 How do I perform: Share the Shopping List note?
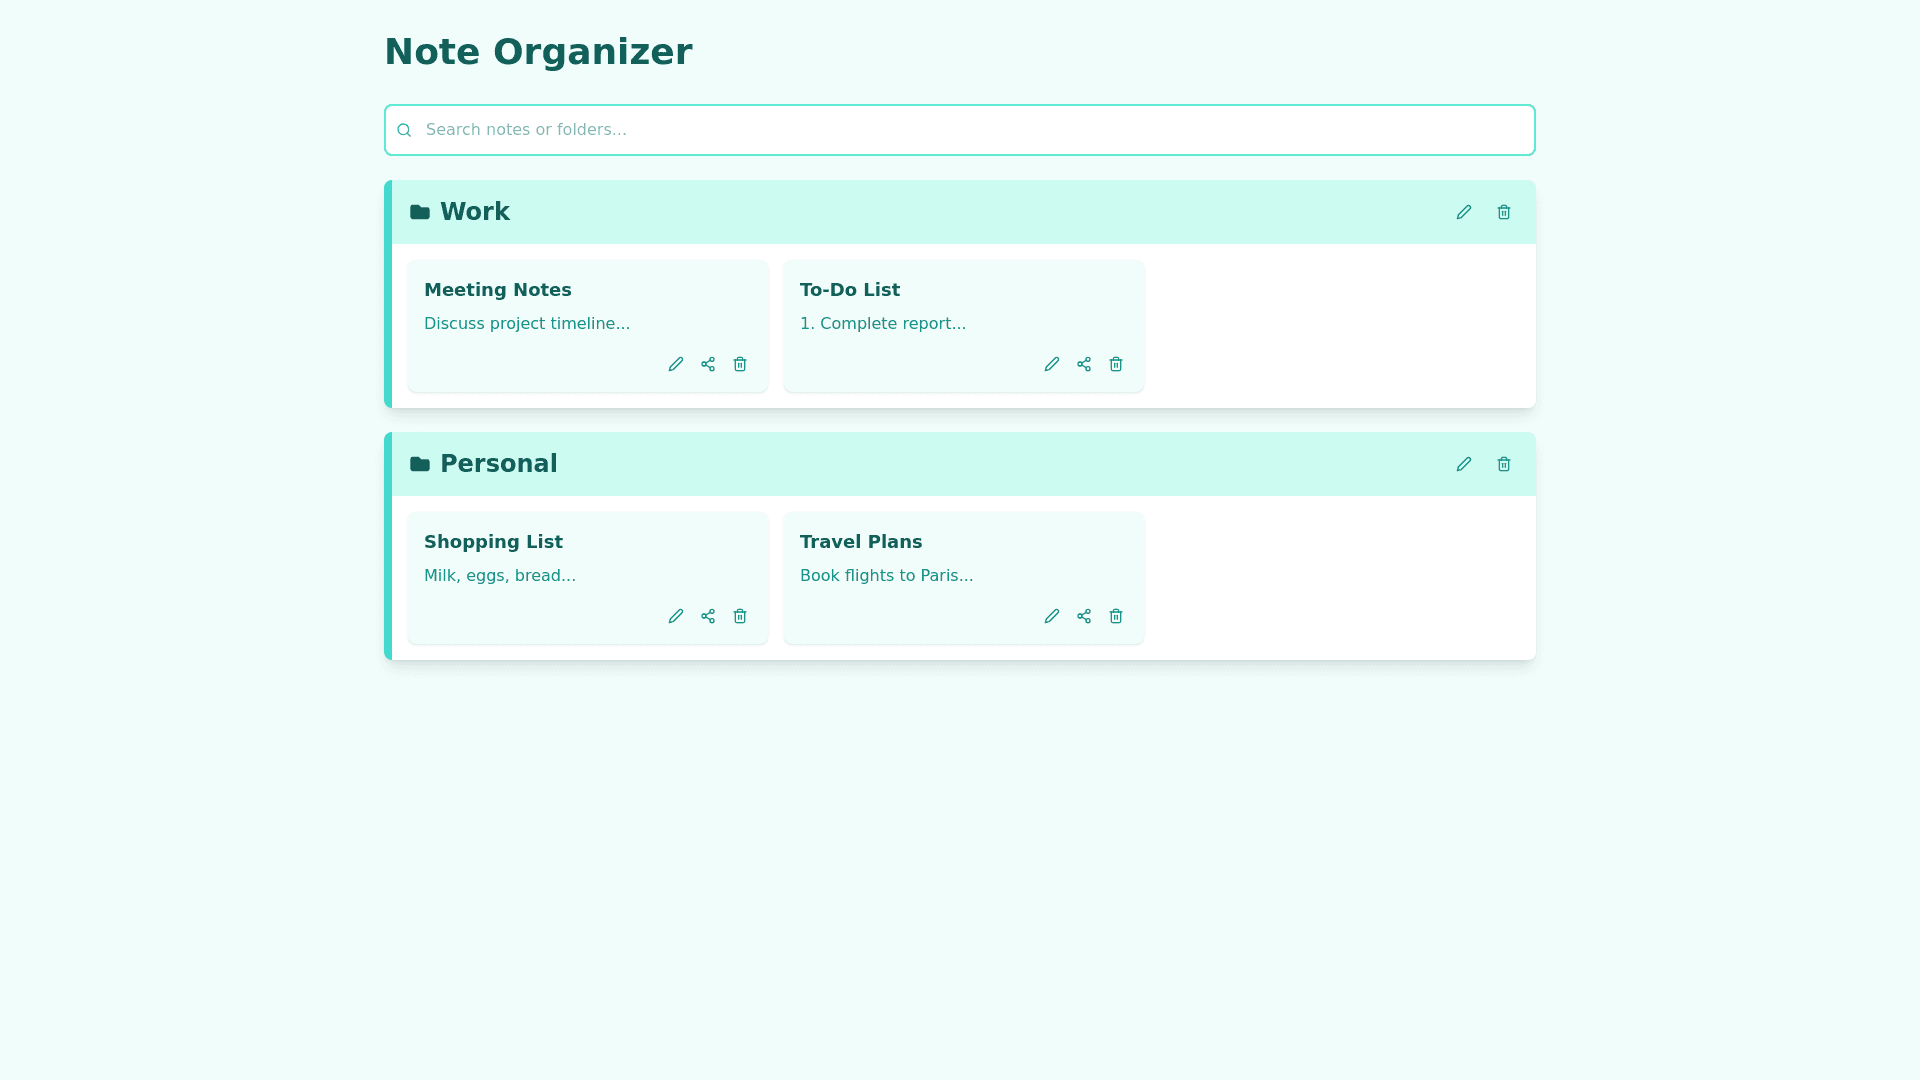click(708, 616)
